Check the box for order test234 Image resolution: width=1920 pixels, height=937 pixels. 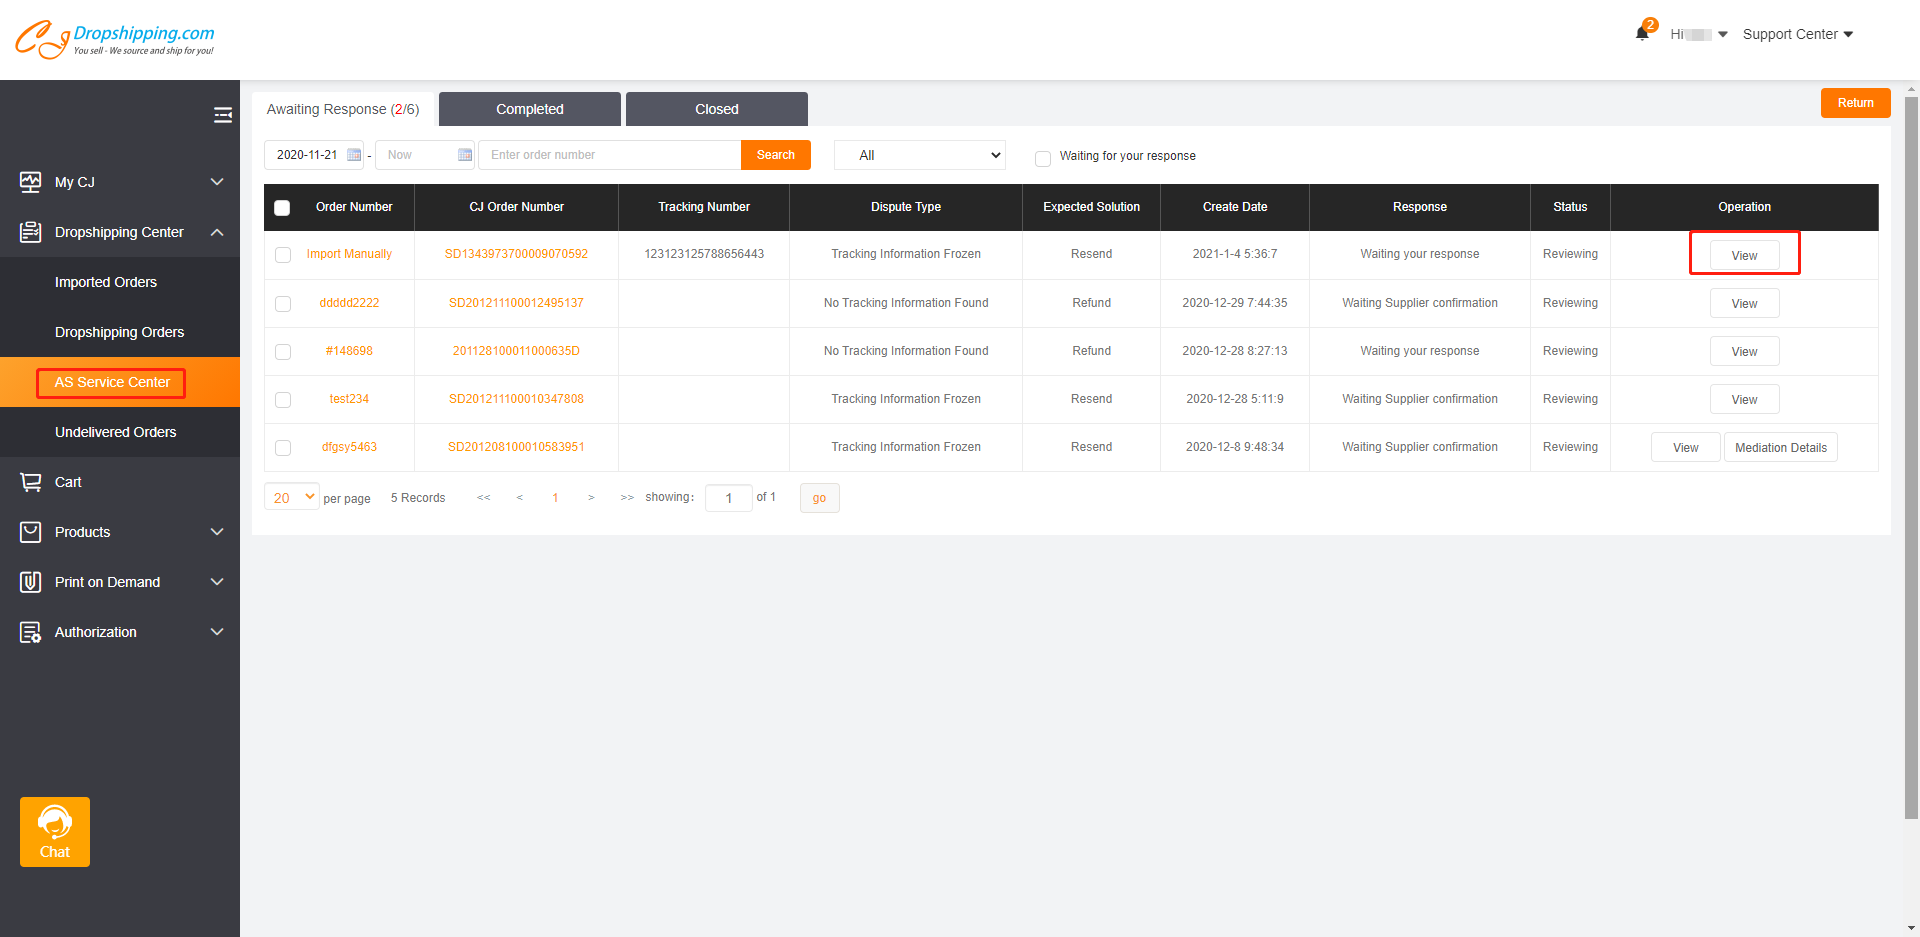click(x=283, y=400)
